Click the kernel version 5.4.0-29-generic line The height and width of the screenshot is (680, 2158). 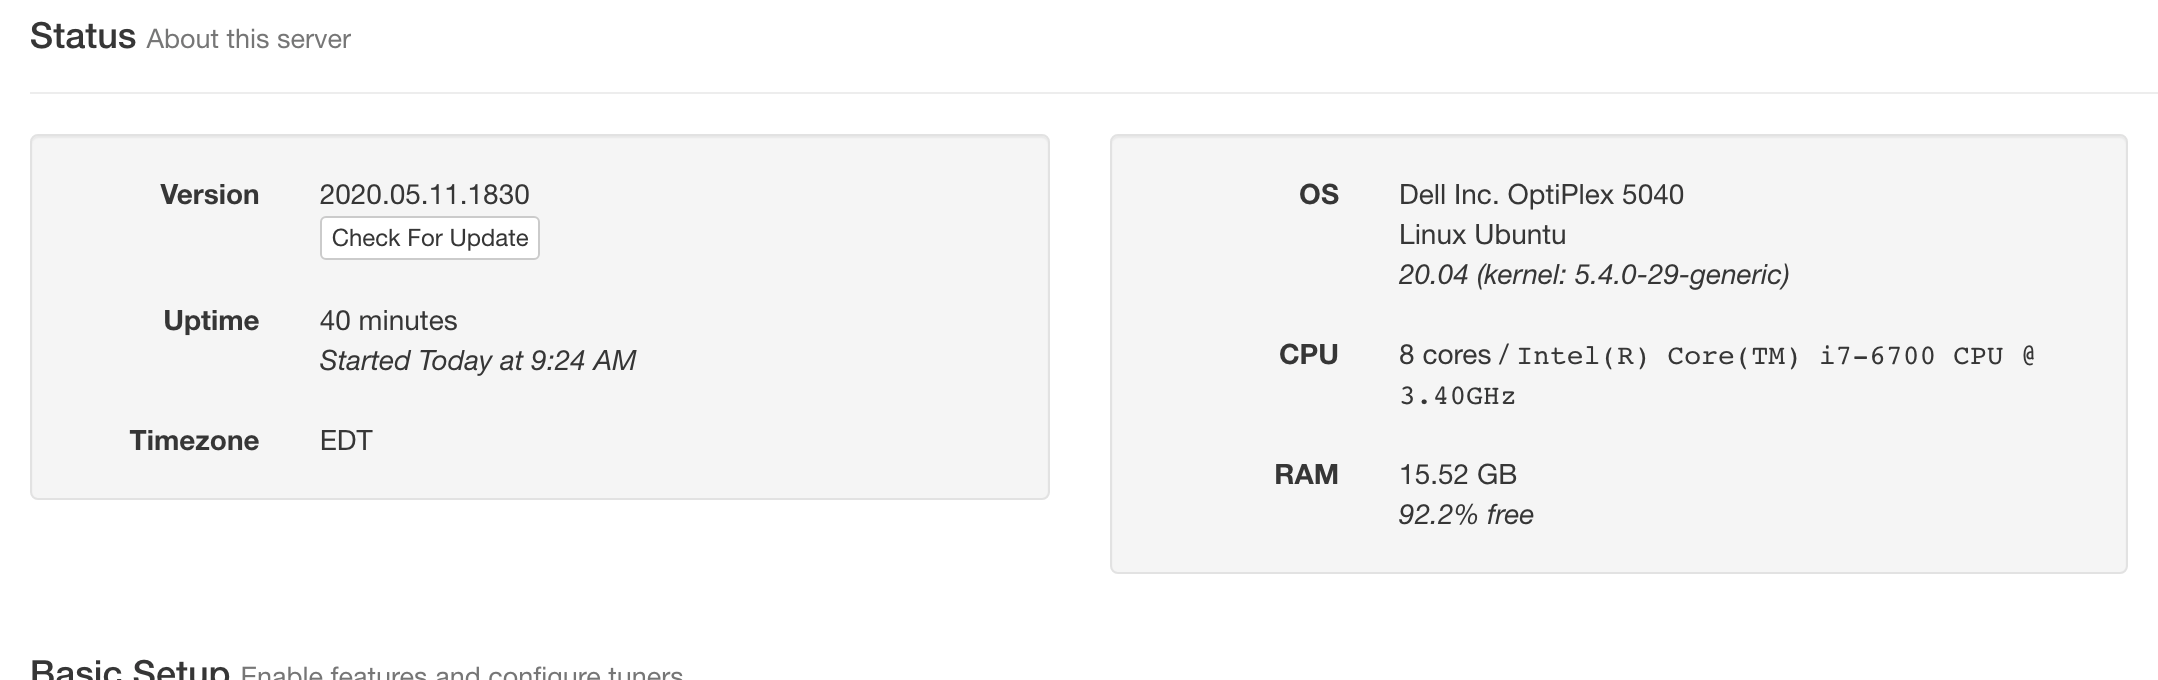(1593, 274)
